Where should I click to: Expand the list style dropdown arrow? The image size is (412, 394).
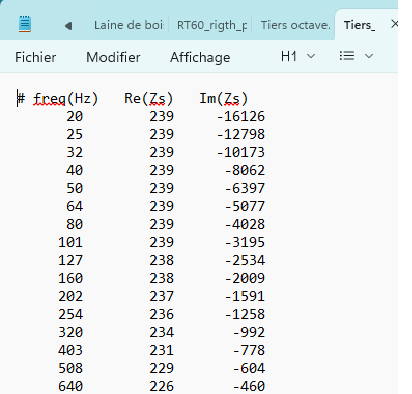click(x=369, y=56)
